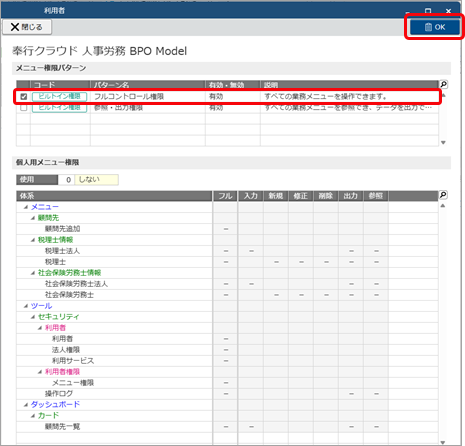Click フル cell of 顧問先追加 row
Image resolution: width=465 pixels, height=446 pixels.
tap(225, 229)
